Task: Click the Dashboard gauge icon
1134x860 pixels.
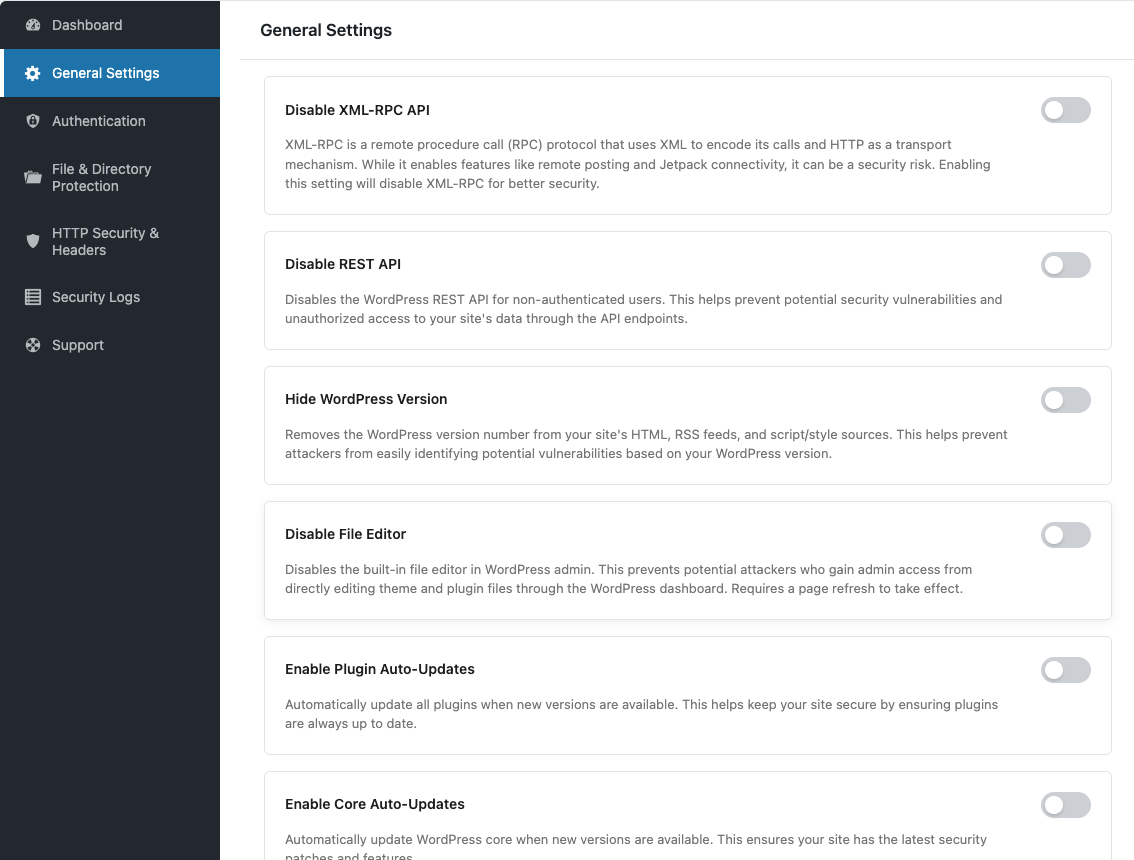Action: (33, 25)
